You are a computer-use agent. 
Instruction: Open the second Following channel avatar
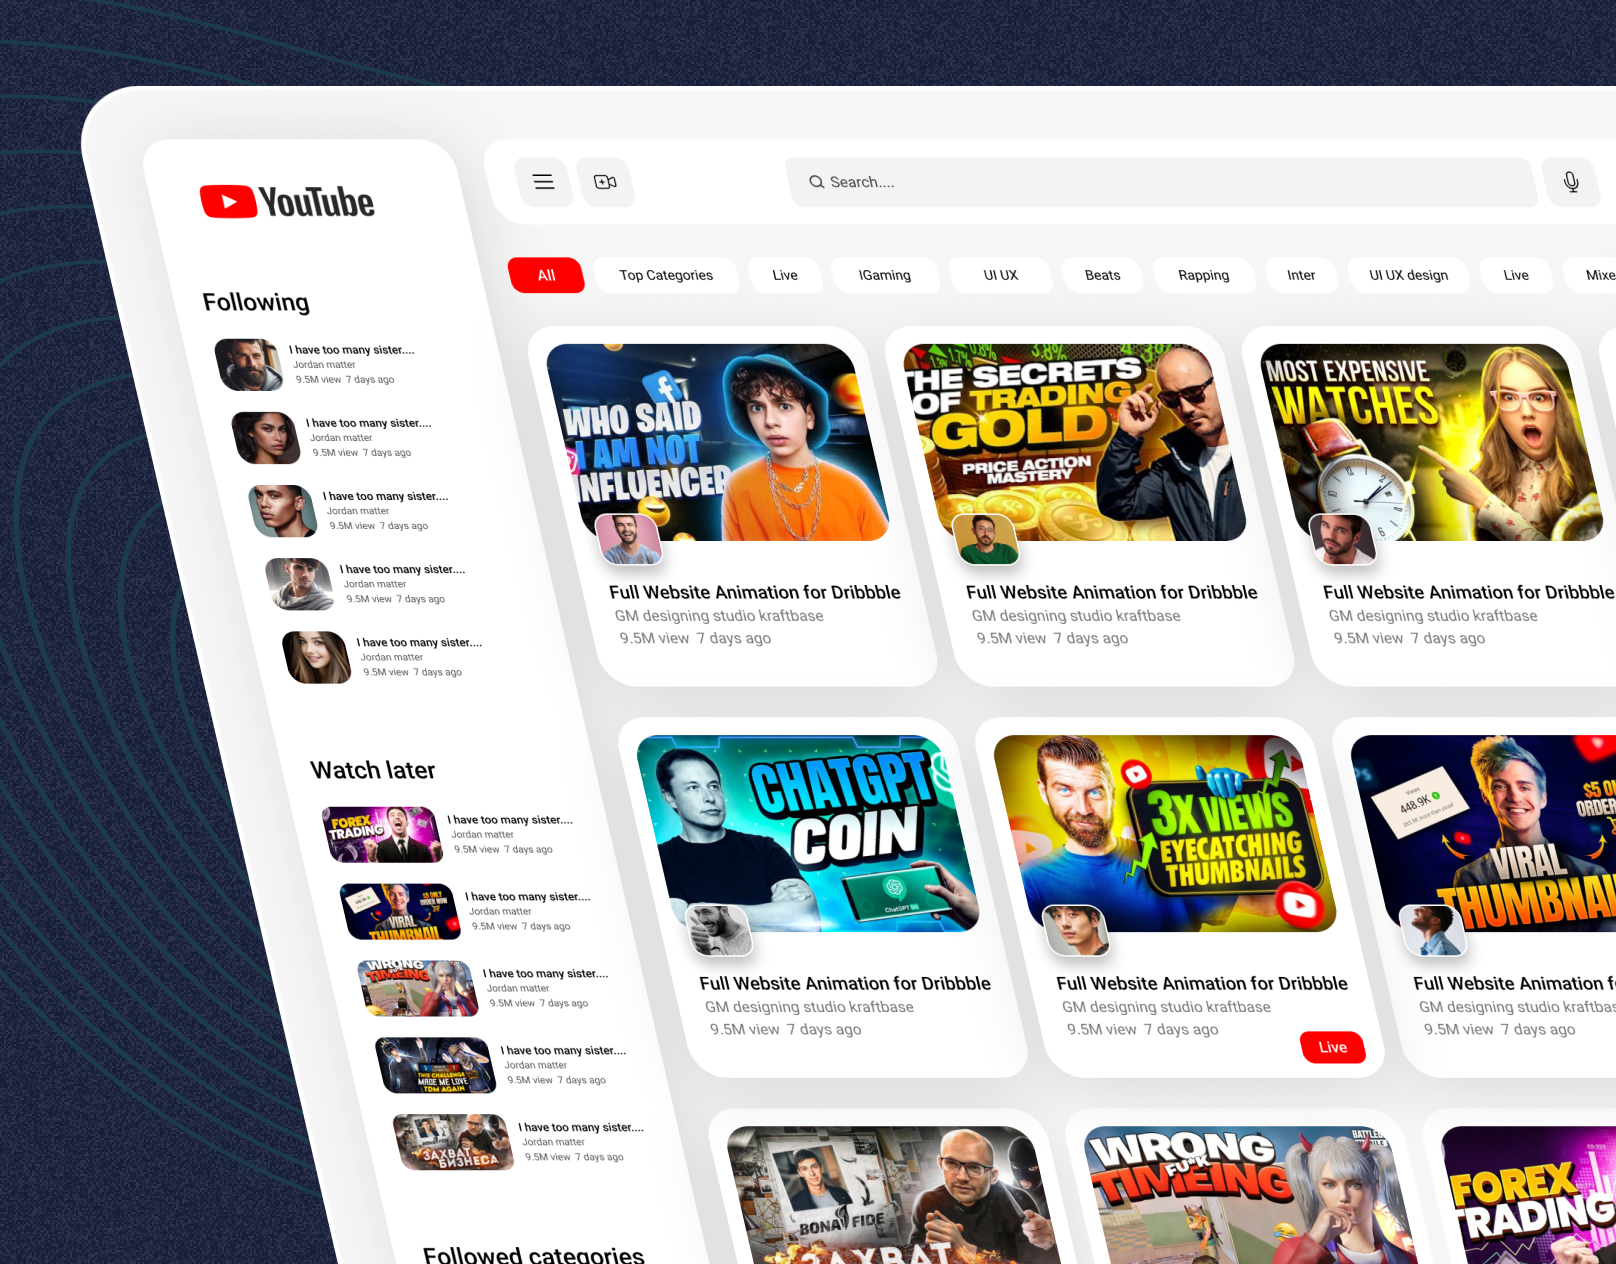[266, 438]
